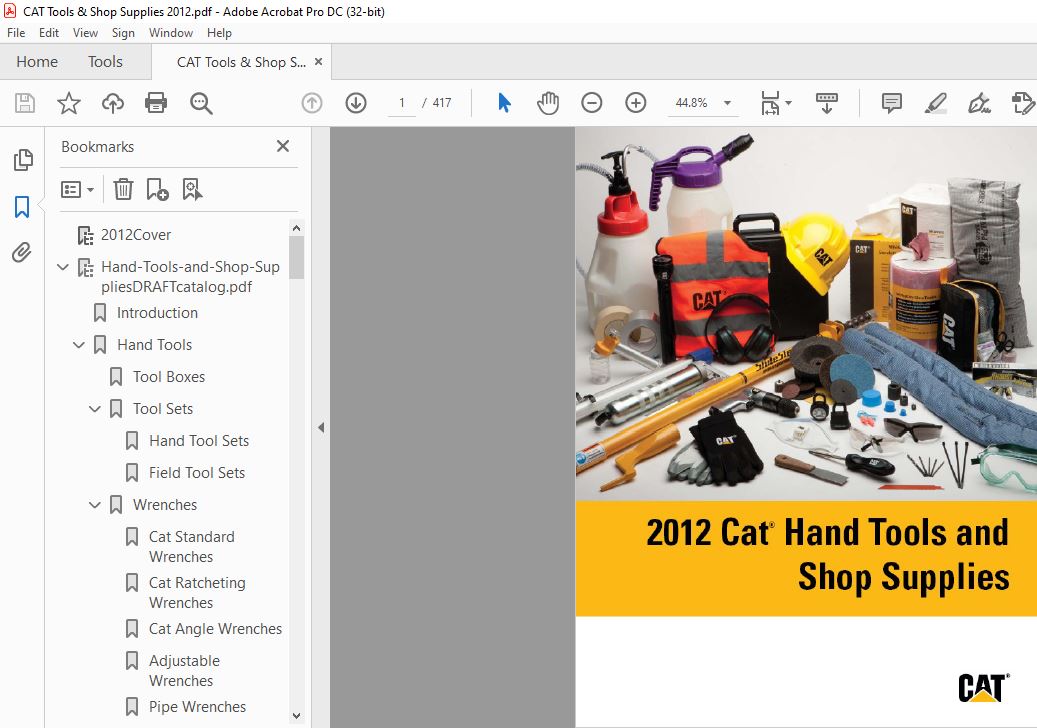
Task: Click the Fit page tool icon
Action: 770,103
